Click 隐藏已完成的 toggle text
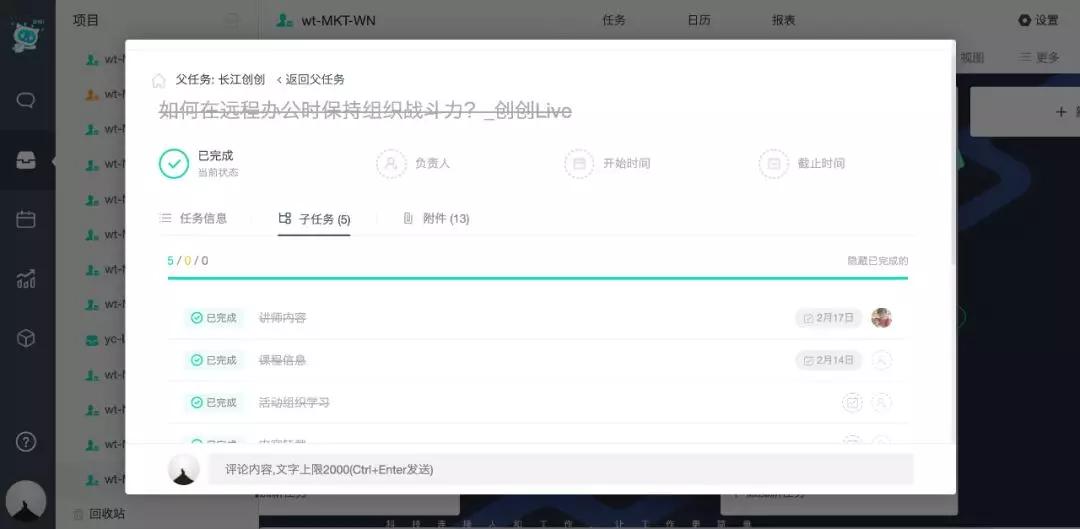1080x529 pixels. (x=878, y=261)
